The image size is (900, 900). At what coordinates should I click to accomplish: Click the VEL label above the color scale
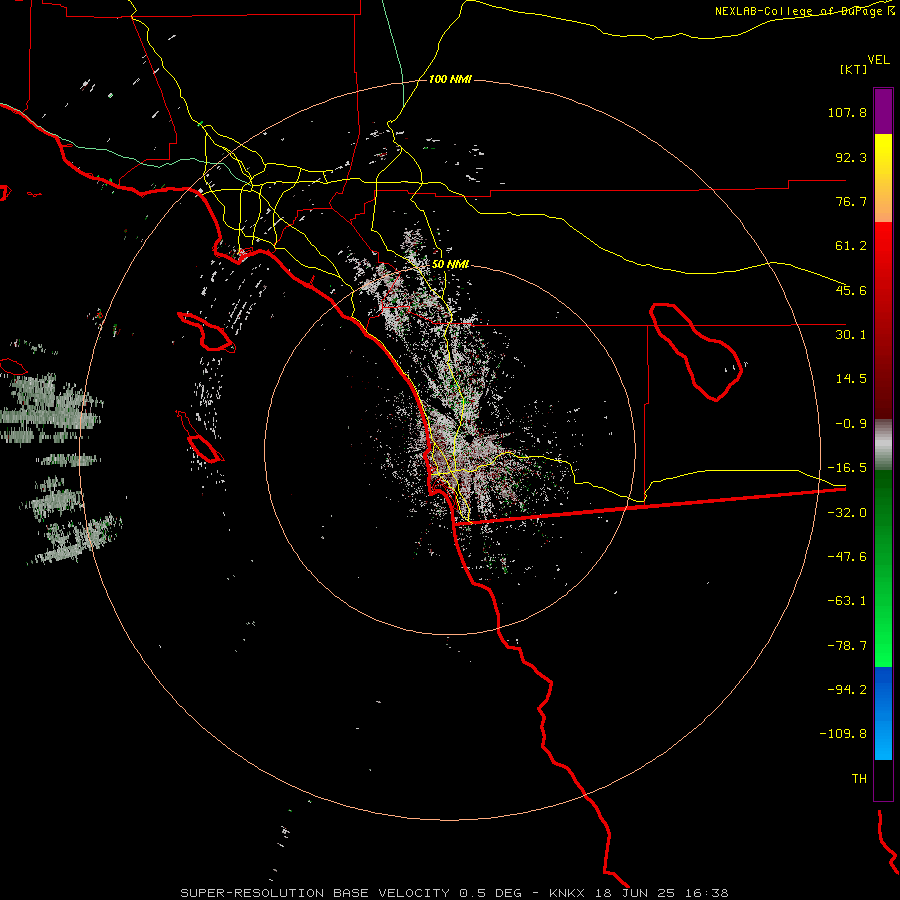878,59
